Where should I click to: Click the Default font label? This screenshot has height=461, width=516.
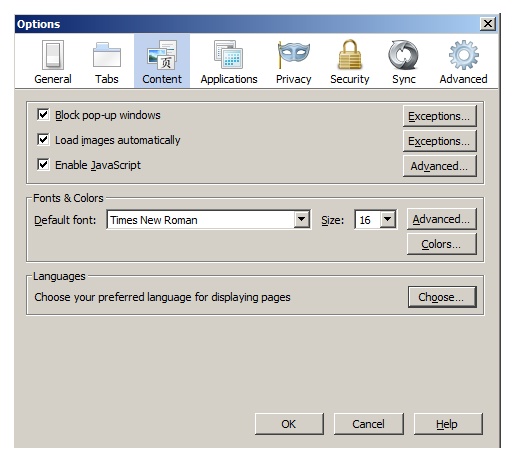(65, 220)
